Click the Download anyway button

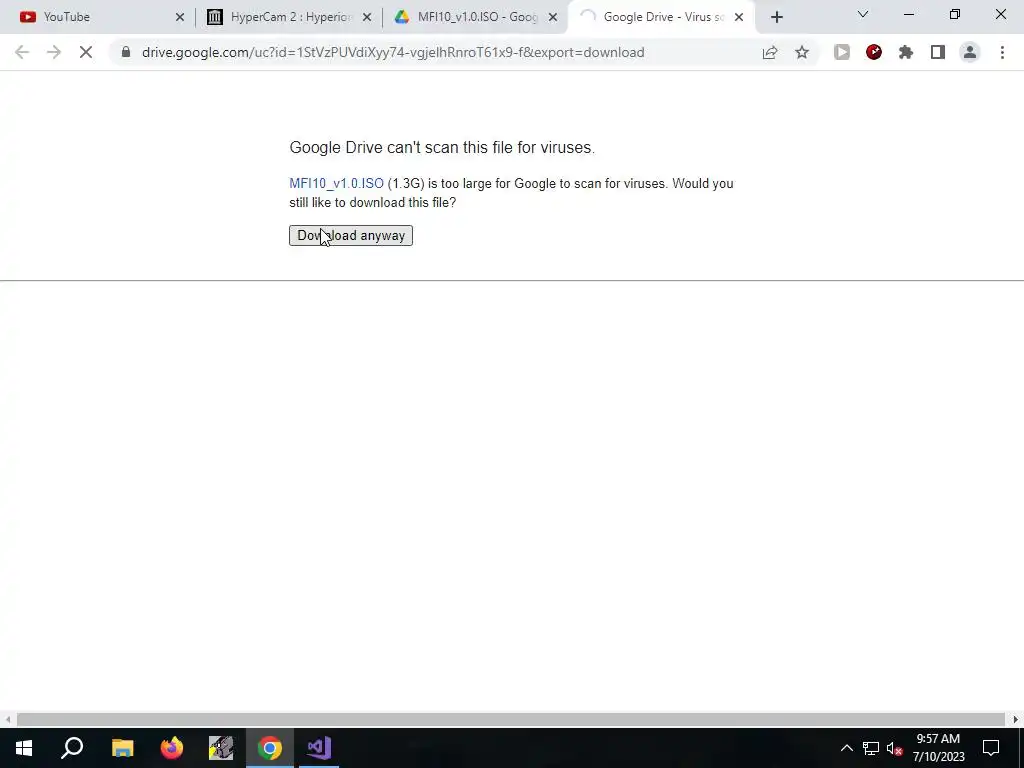(x=351, y=235)
